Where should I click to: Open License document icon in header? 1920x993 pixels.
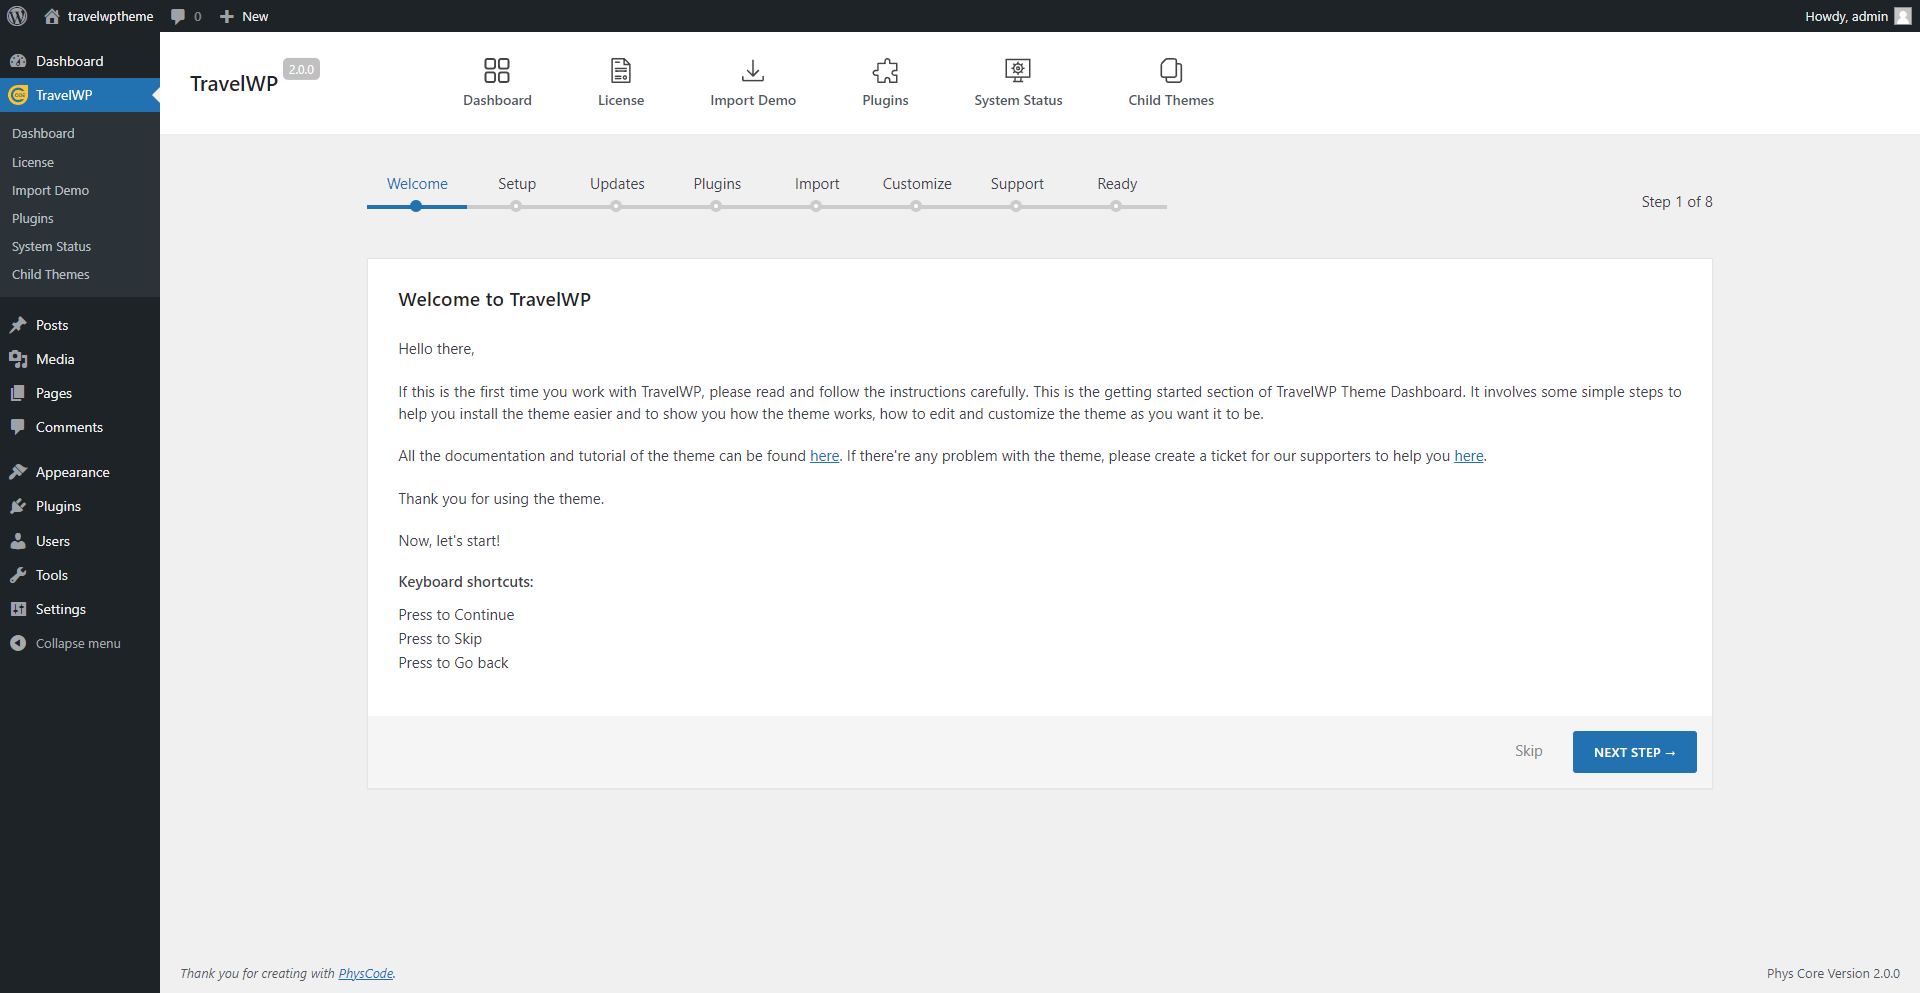pyautogui.click(x=621, y=70)
